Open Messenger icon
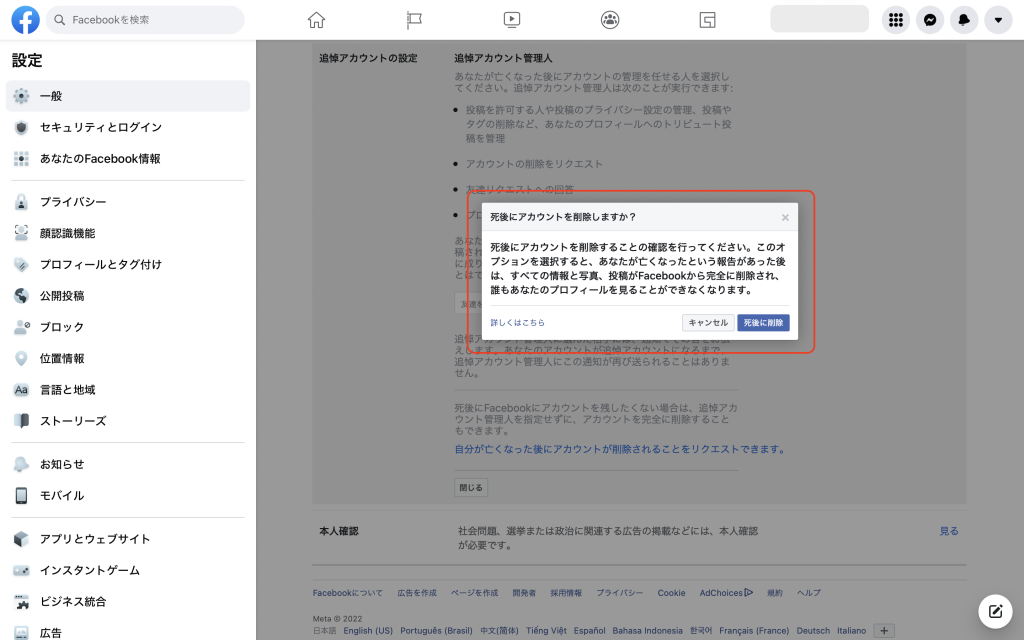This screenshot has width=1024, height=640. pos(930,20)
